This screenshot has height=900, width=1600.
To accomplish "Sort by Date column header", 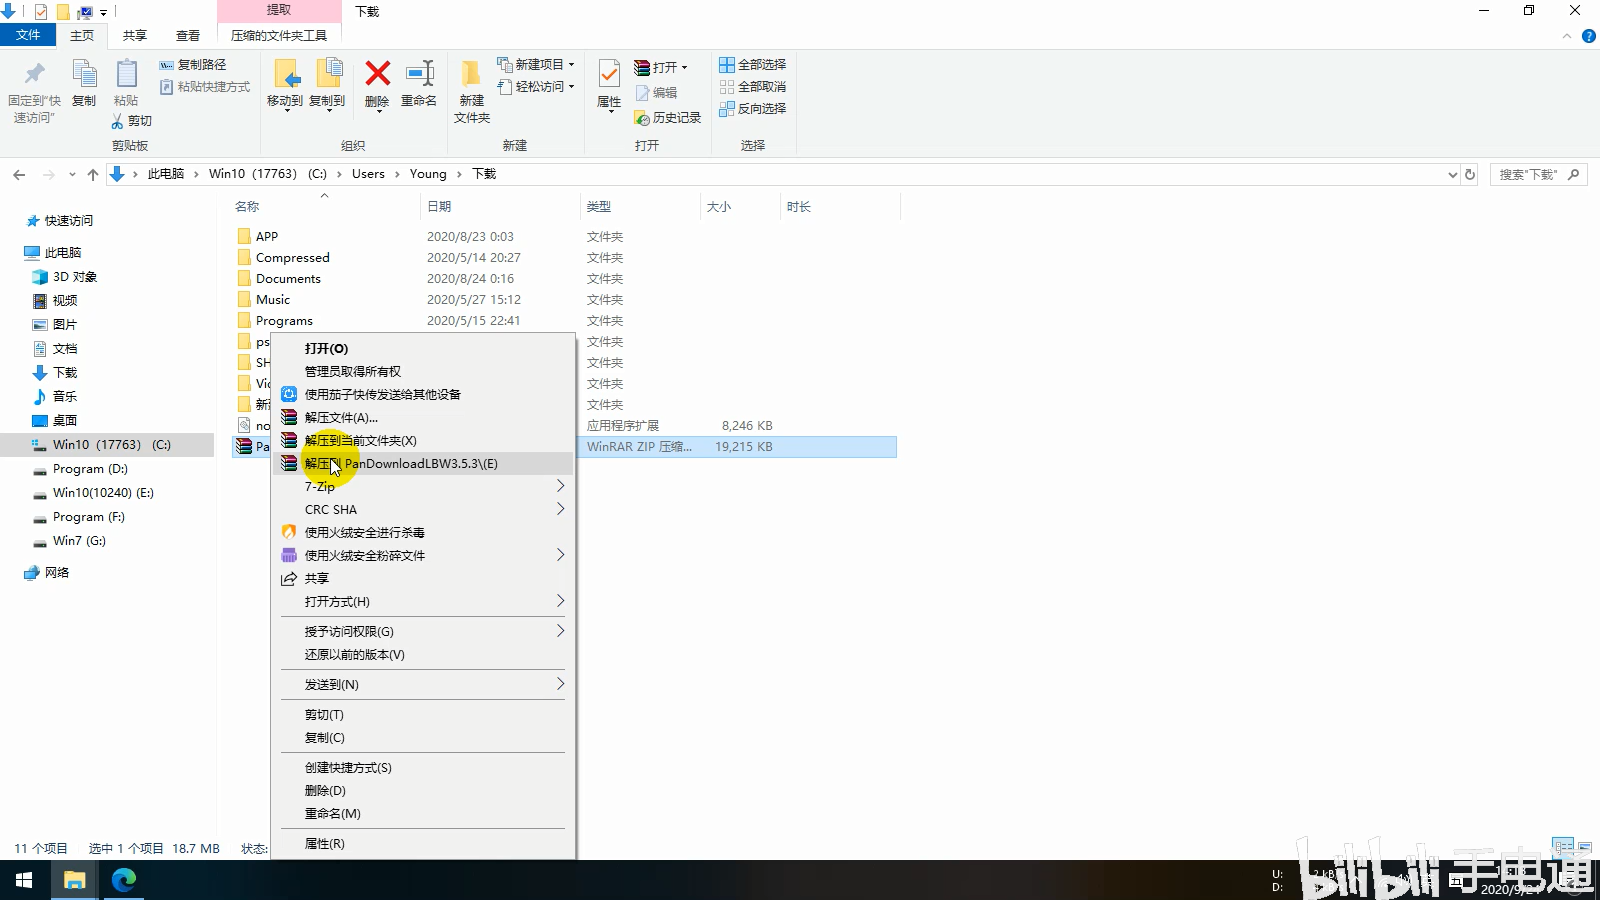I will point(500,207).
